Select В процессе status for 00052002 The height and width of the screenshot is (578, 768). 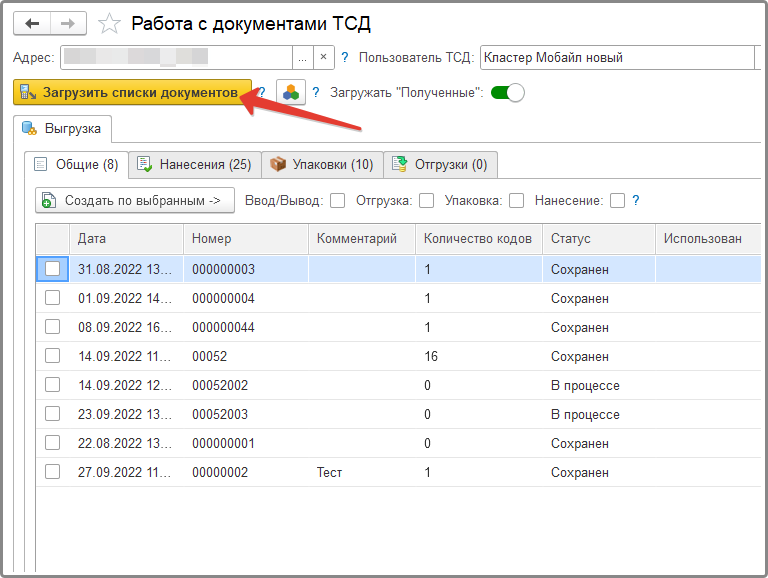599,385
